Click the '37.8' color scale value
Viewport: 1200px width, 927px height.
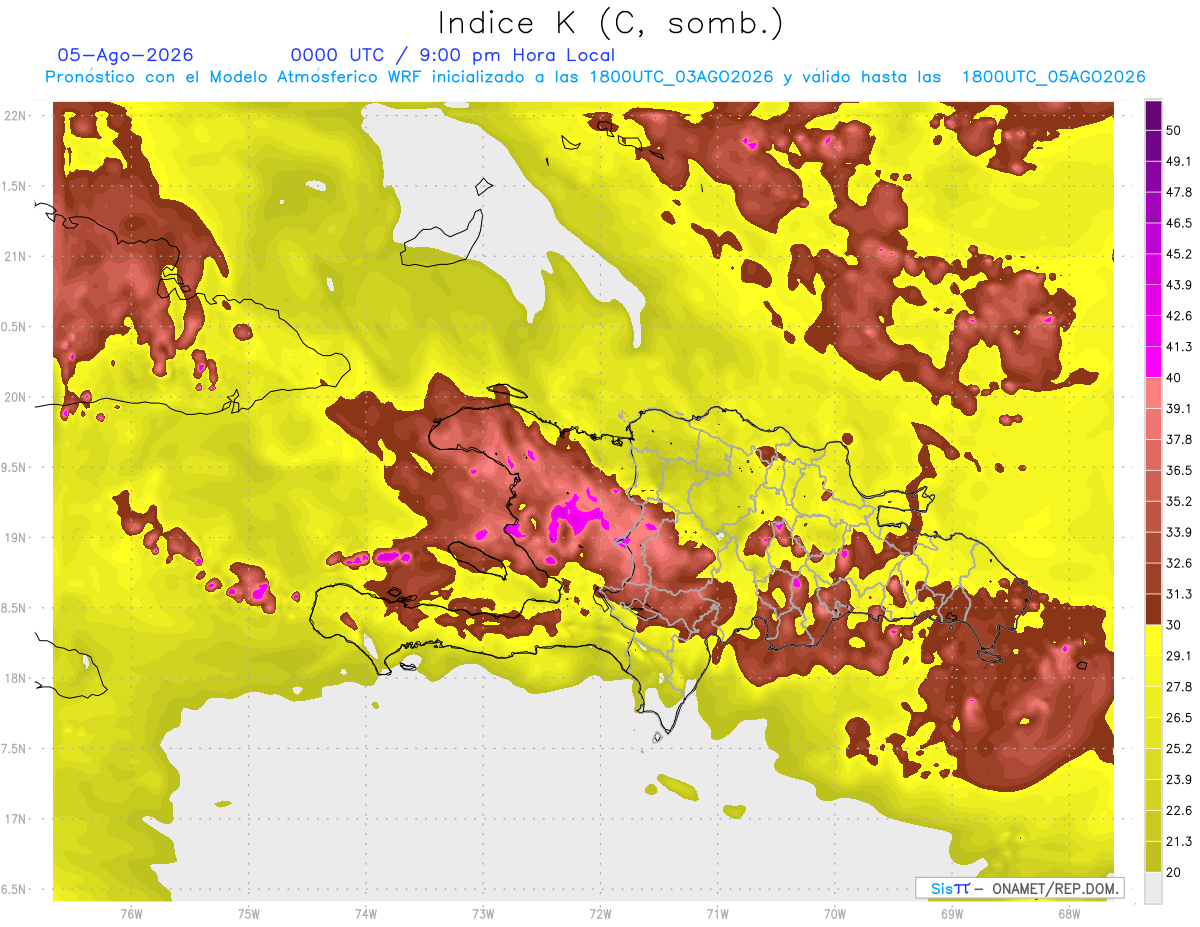click(1178, 440)
